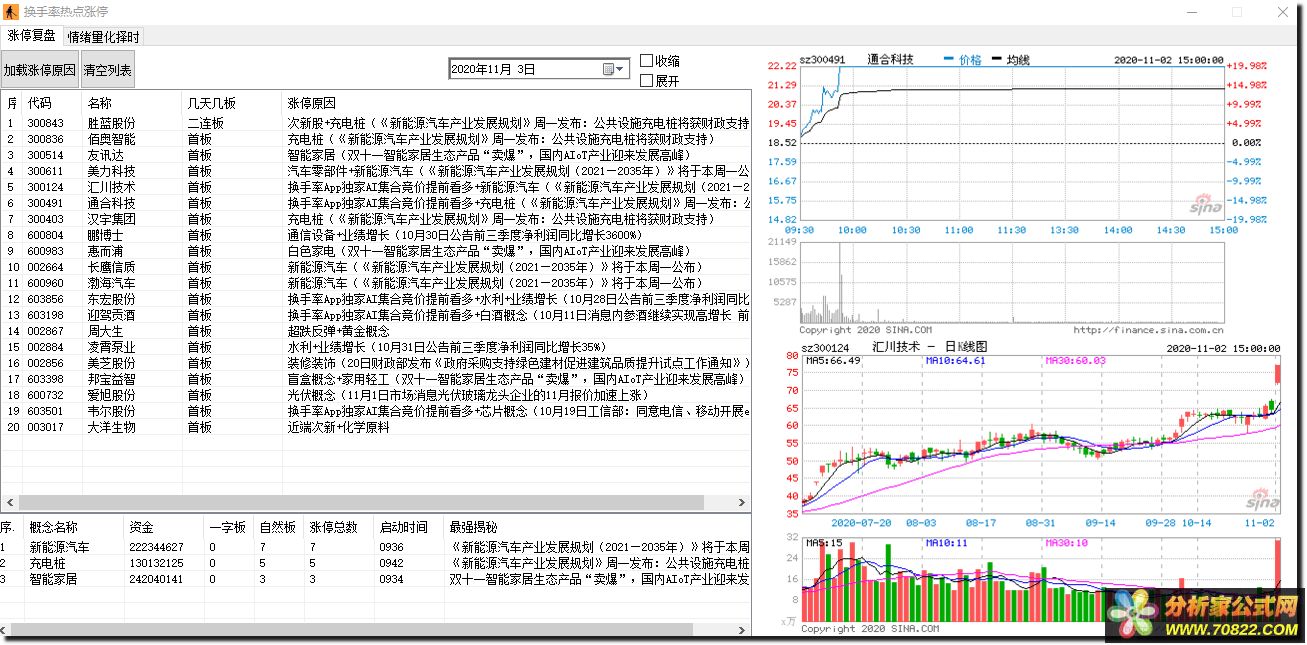Viewport: 1307px width, 645px height.
Task: Select row 通合科技
Action: [375, 203]
